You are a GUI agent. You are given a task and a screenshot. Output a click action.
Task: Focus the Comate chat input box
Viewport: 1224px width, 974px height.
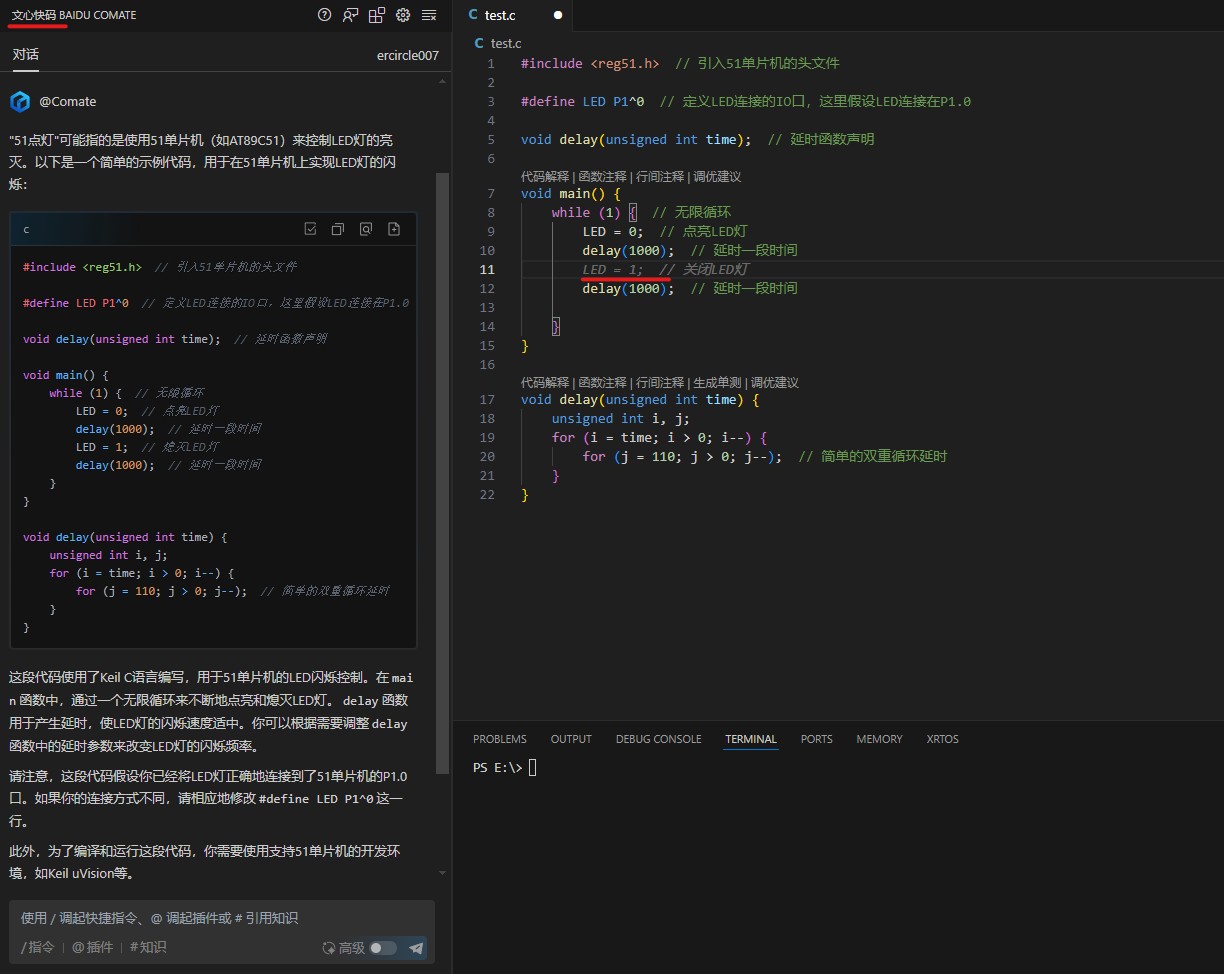tap(222, 918)
